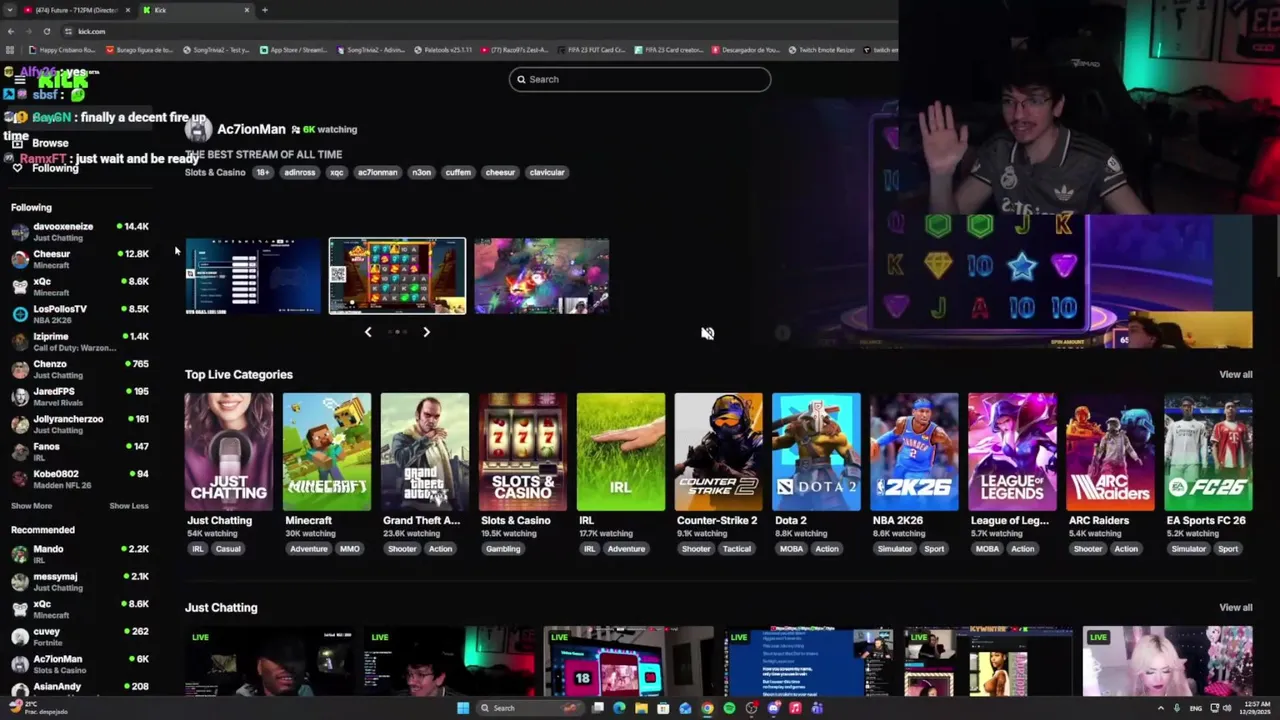Open View all for Top Live Categories
Viewport: 1280px width, 720px height.
point(1235,374)
